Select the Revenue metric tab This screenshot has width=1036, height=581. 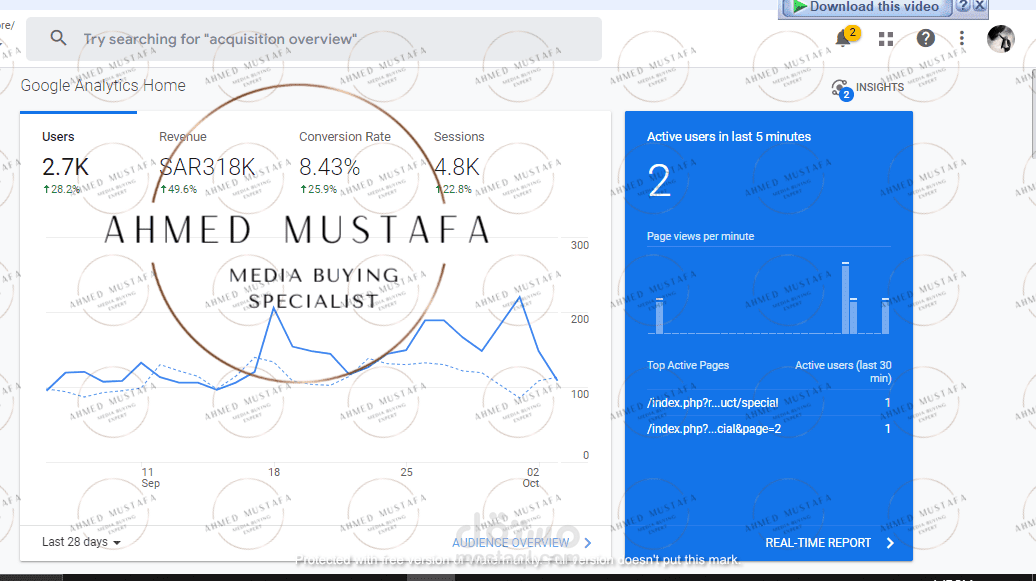pos(207,164)
